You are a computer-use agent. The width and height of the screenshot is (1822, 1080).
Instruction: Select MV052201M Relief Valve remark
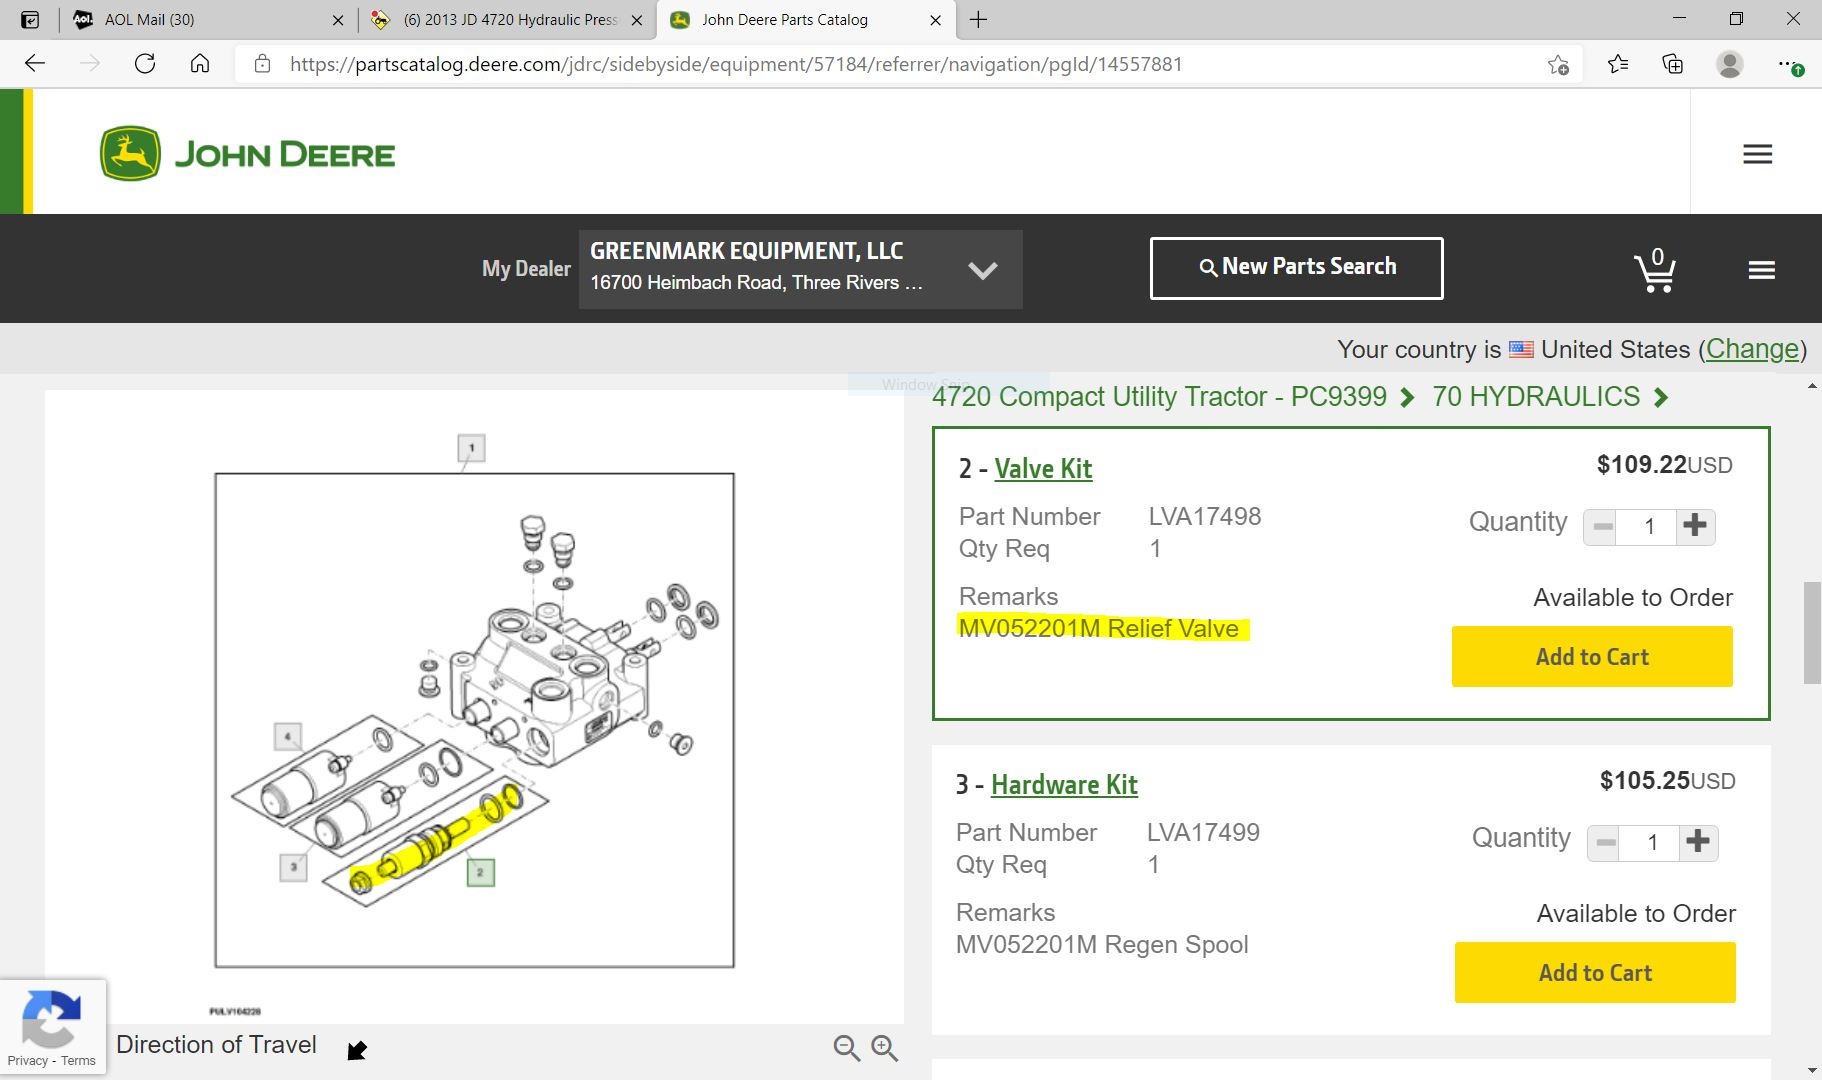click(x=1099, y=628)
